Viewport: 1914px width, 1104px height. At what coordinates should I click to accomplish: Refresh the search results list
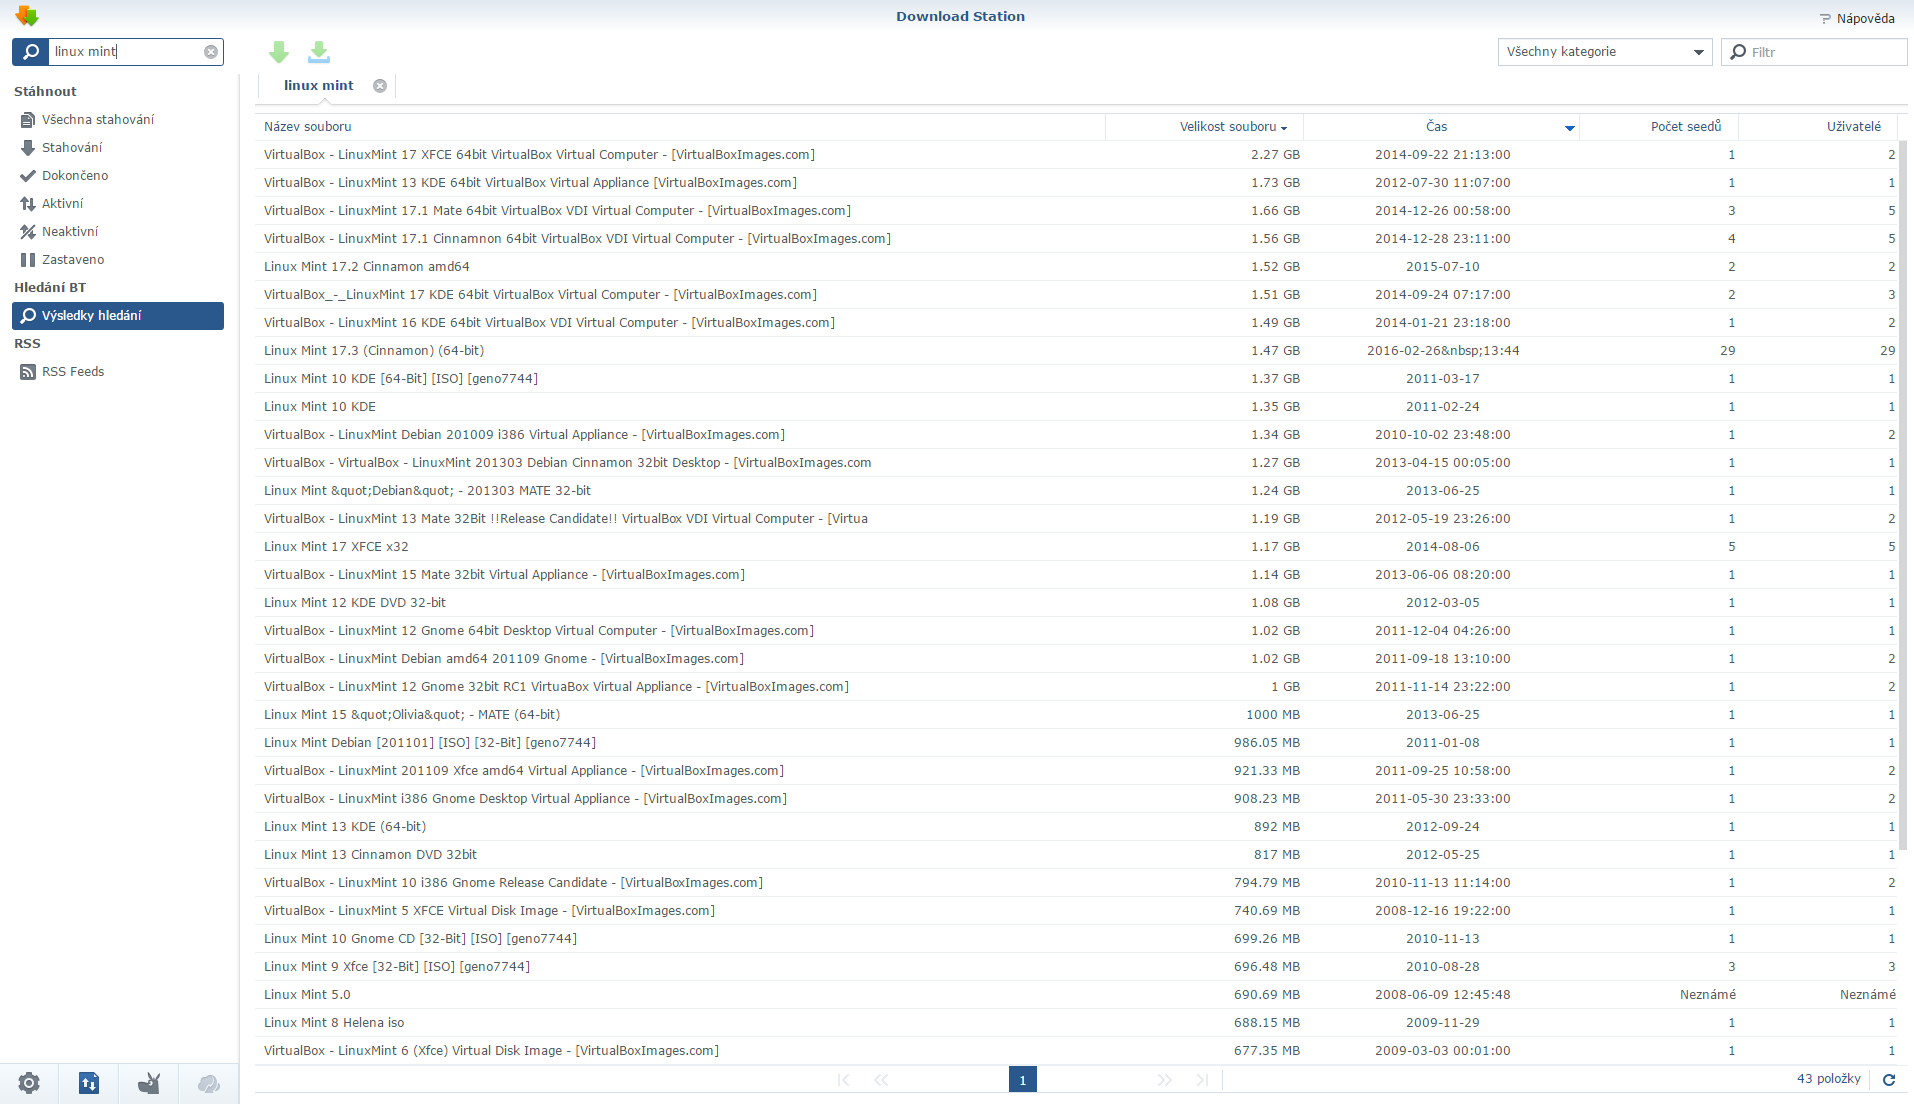pos(1889,1080)
